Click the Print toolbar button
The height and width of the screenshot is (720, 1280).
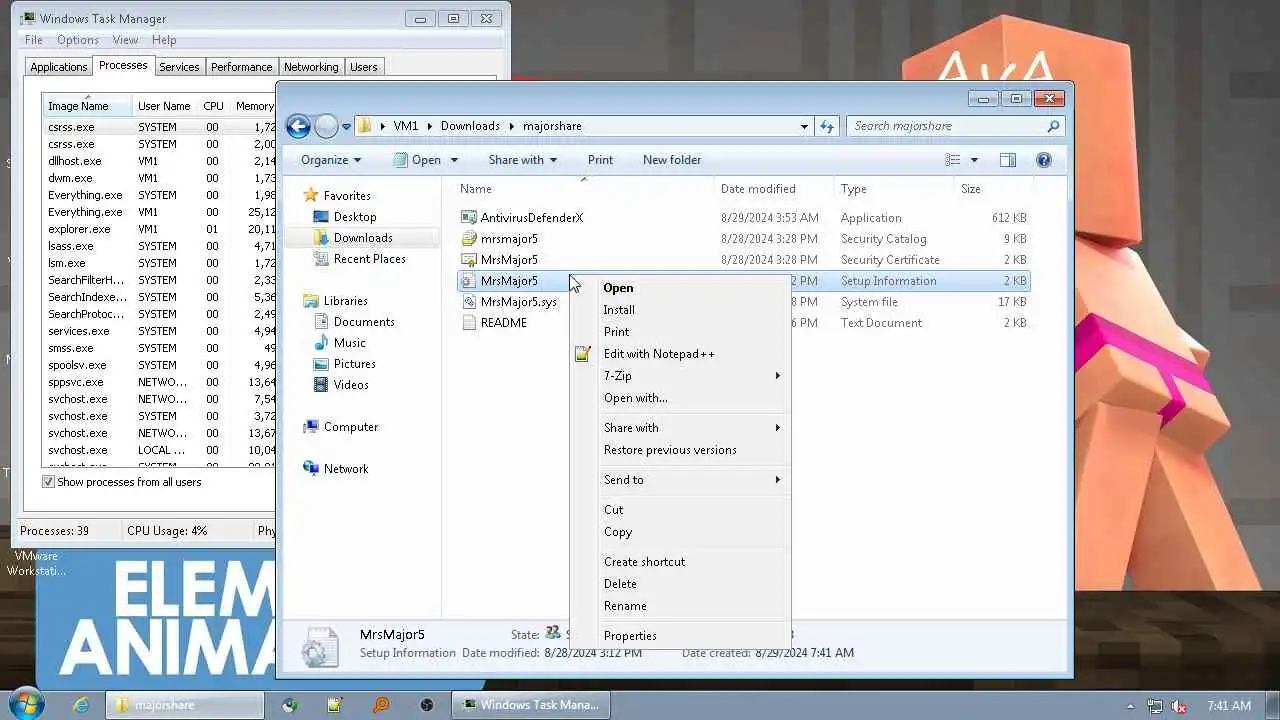[600, 160]
